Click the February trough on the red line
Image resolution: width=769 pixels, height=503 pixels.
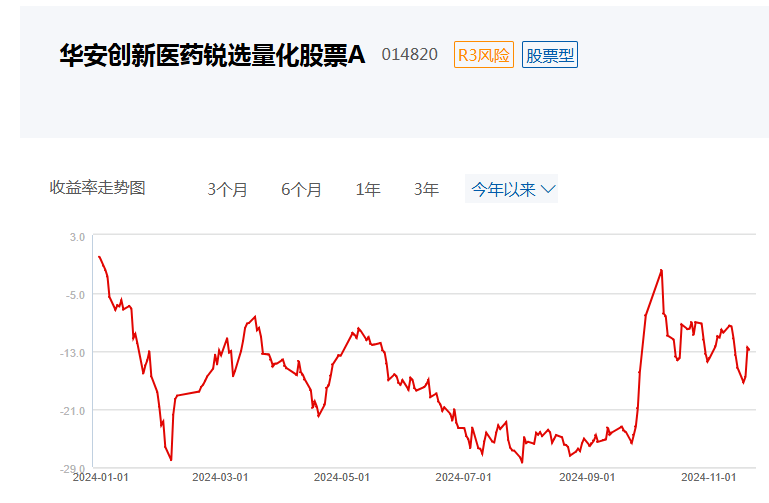coord(171,459)
